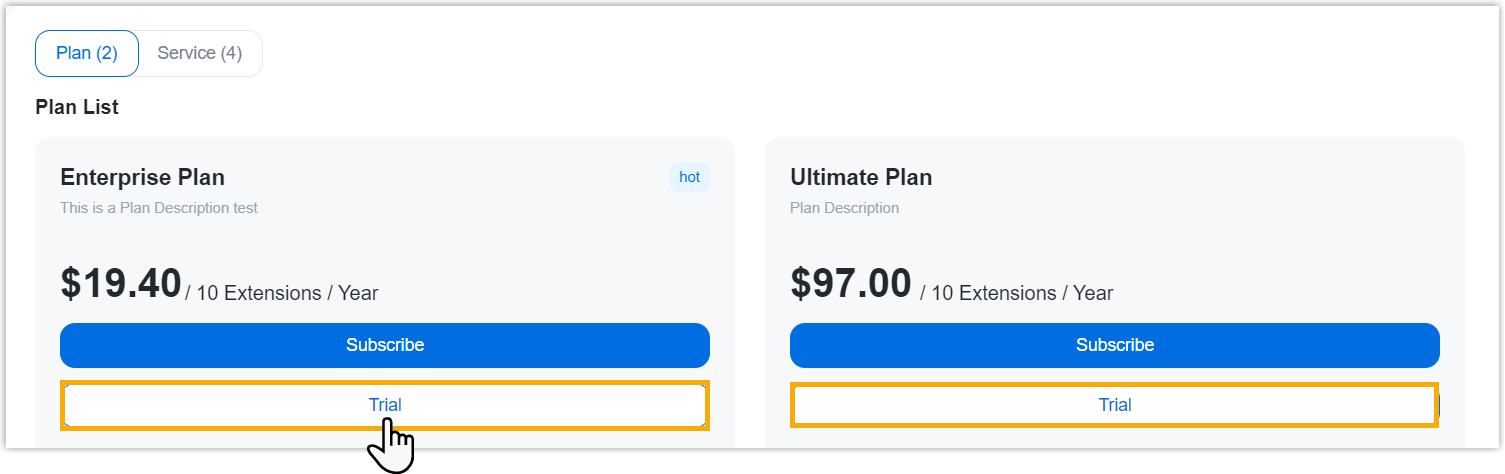Click the $97.00 price
This screenshot has height=474, width=1505.
(x=851, y=283)
